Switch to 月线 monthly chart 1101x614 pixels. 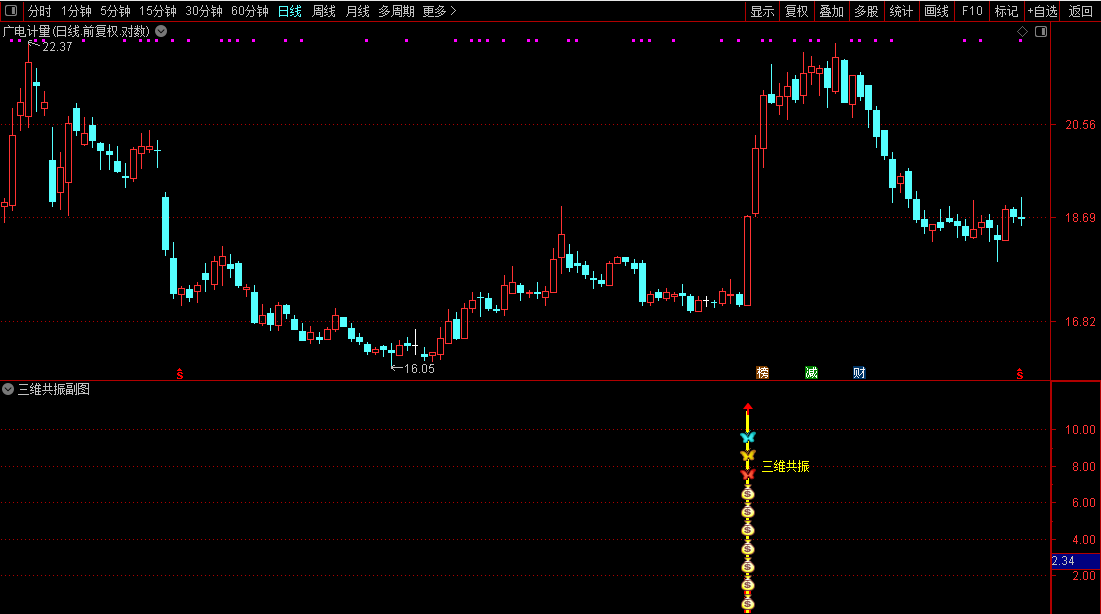click(x=357, y=11)
